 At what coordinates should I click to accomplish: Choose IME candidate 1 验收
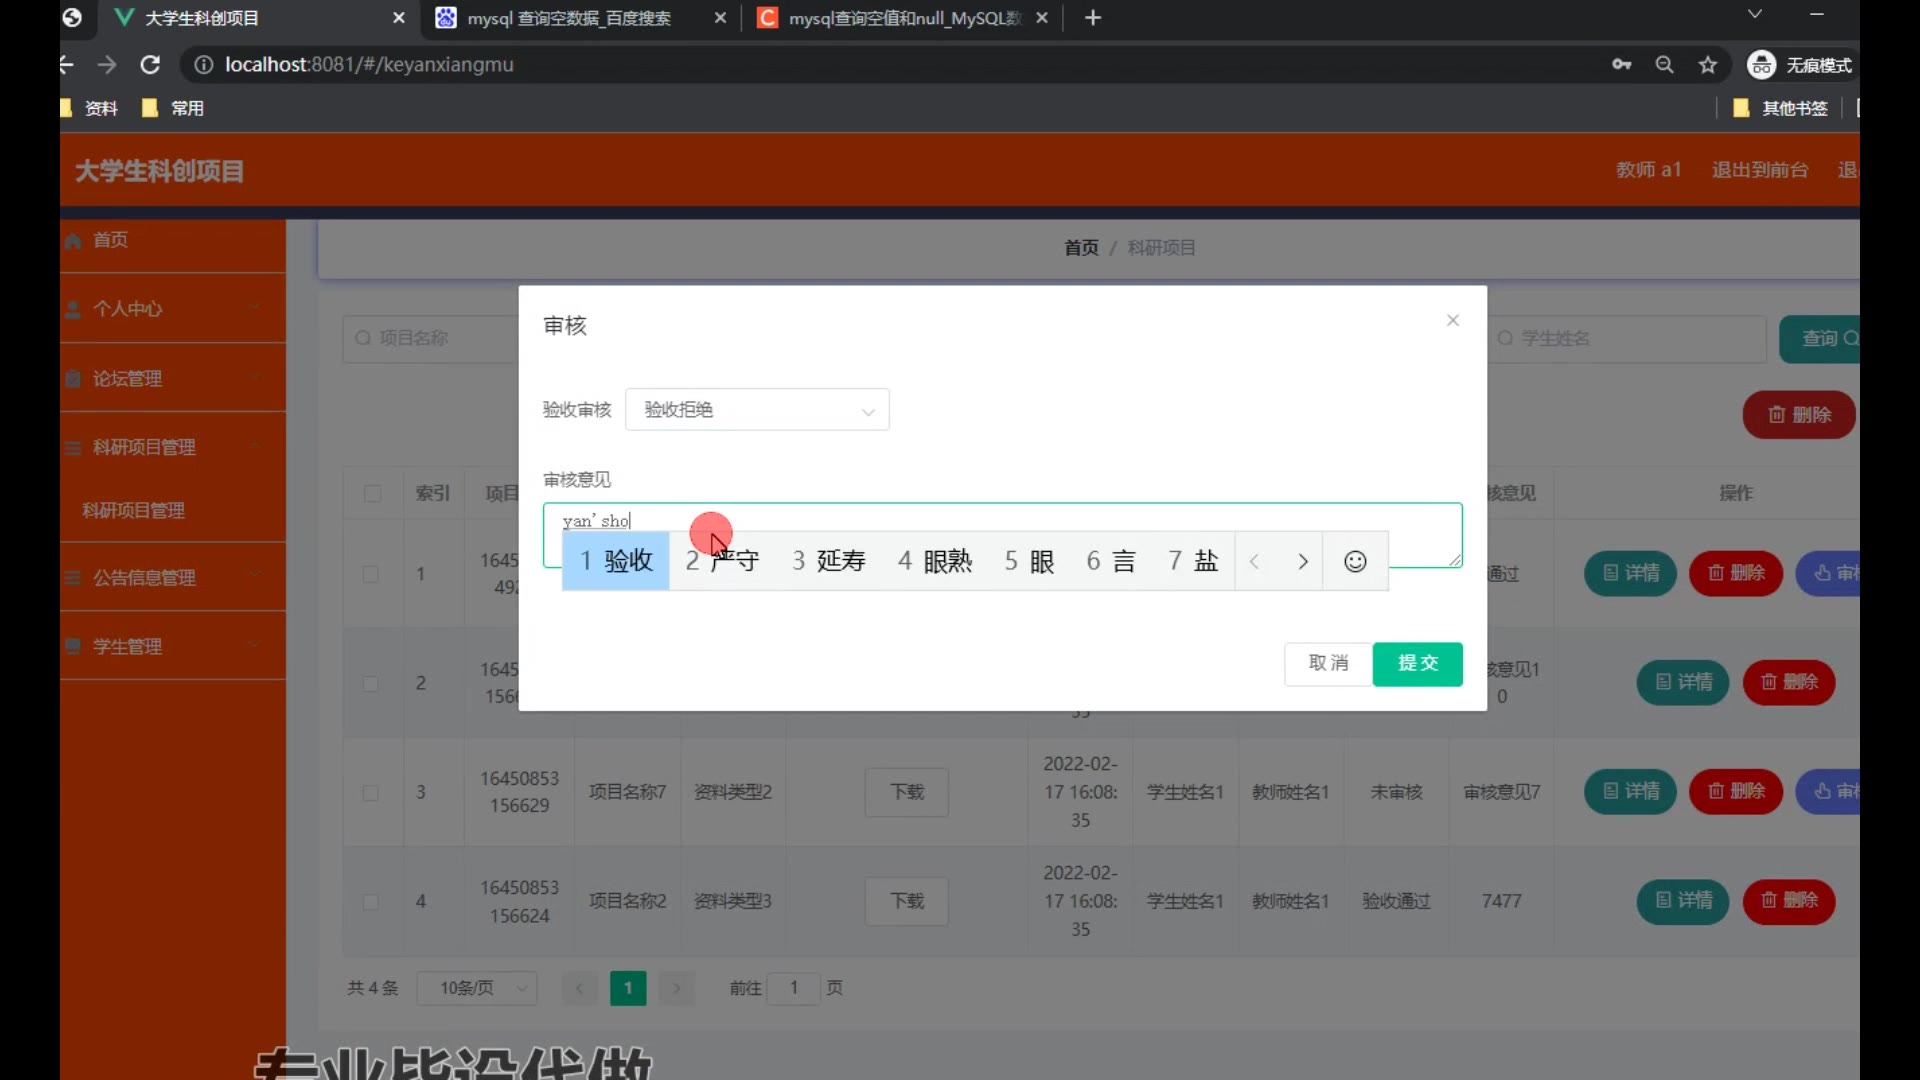coord(616,562)
